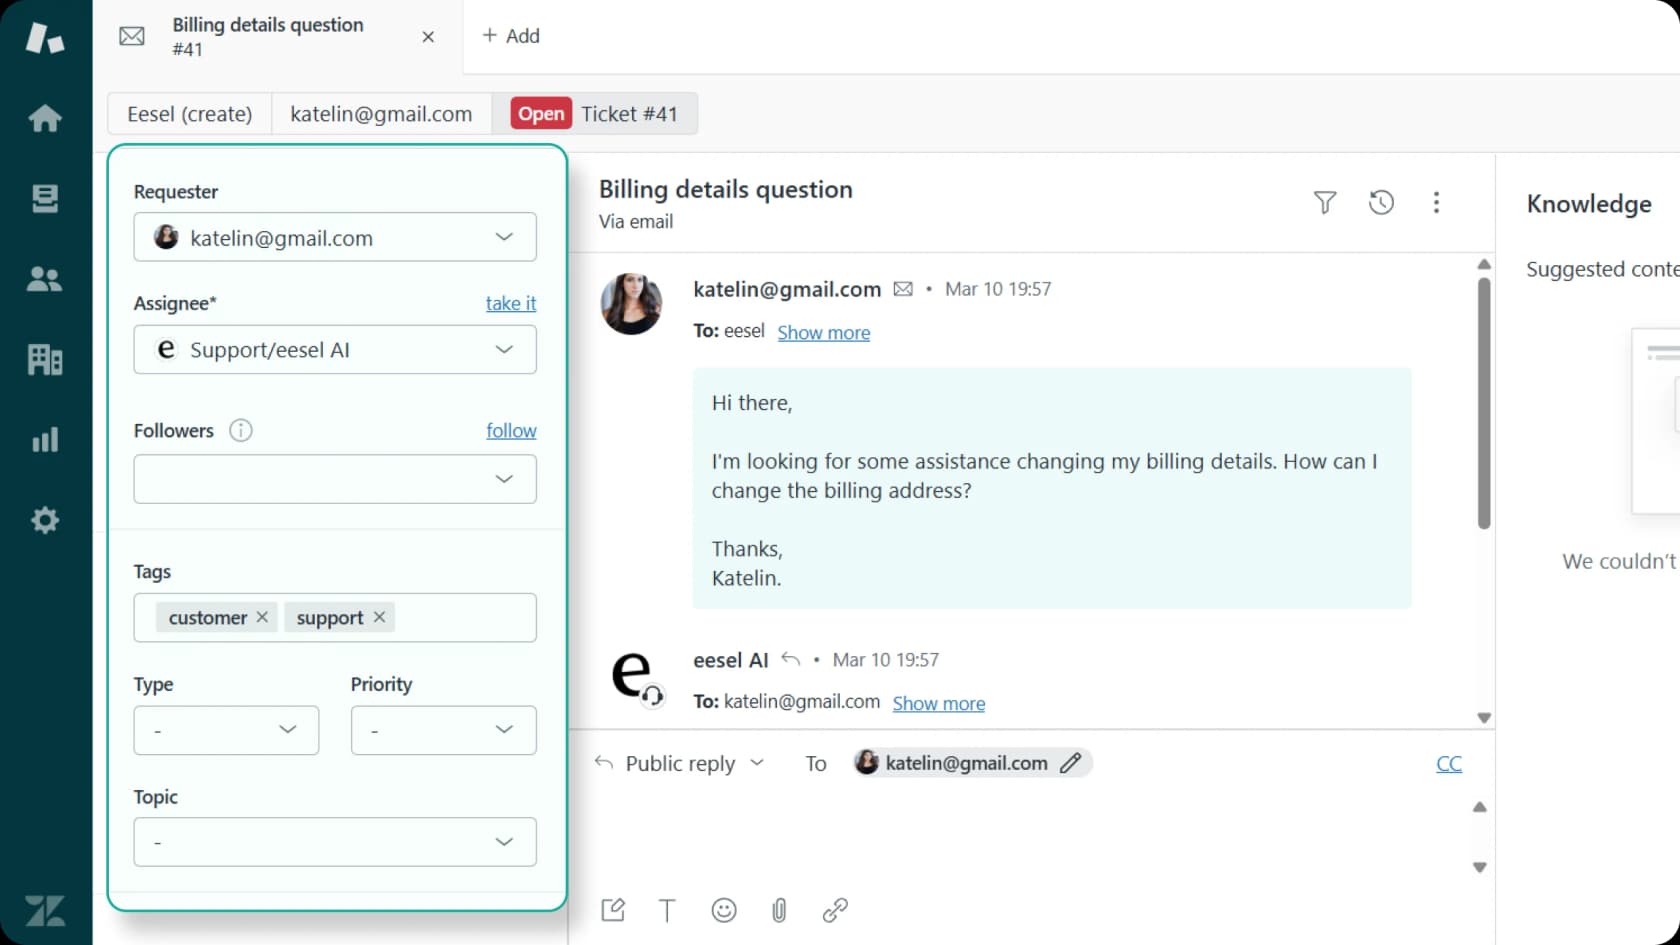Click the insert link chain icon
This screenshot has width=1680, height=945.
835,910
